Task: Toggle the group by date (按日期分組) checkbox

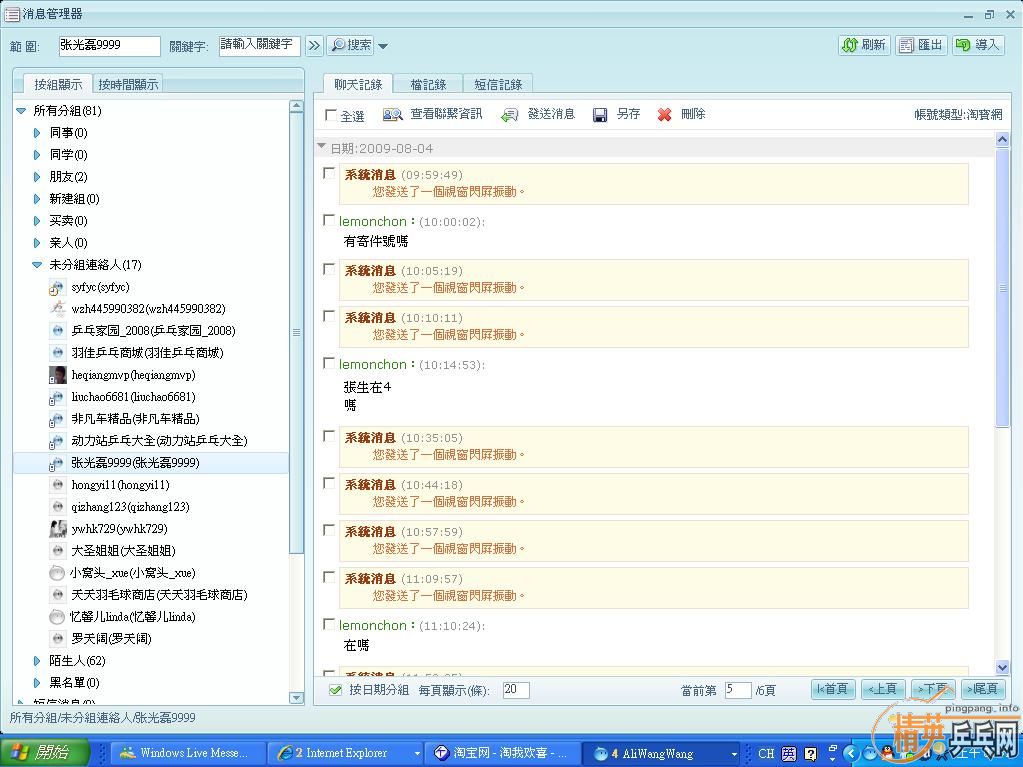Action: point(335,690)
